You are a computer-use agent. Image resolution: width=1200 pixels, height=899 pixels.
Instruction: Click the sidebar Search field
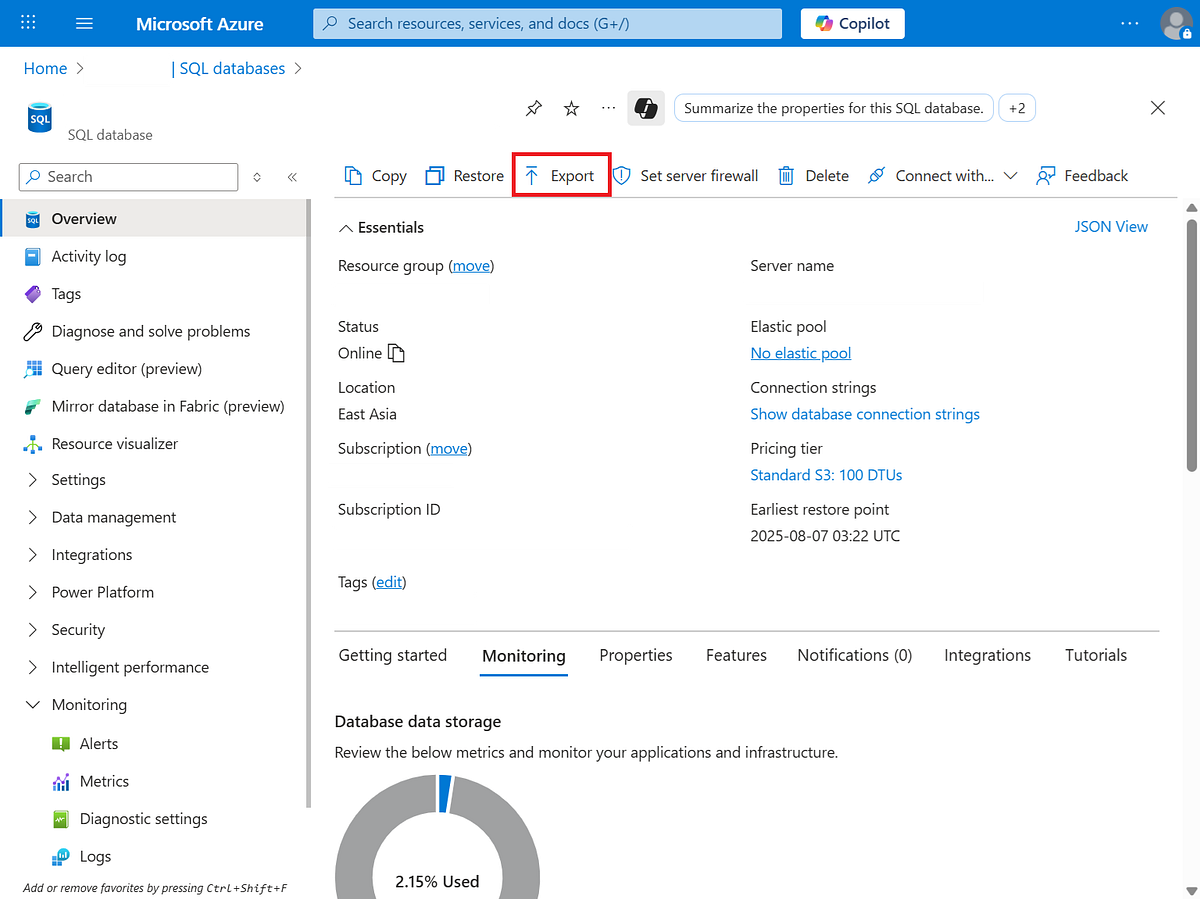pyautogui.click(x=127, y=176)
